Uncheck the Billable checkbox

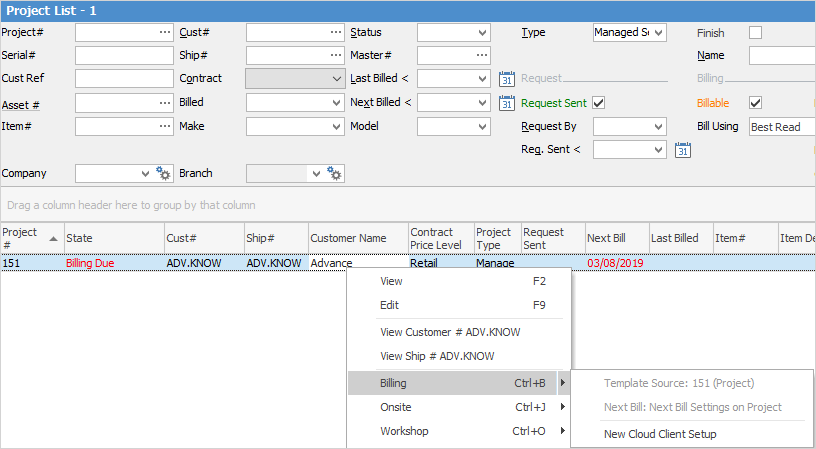coord(756,103)
